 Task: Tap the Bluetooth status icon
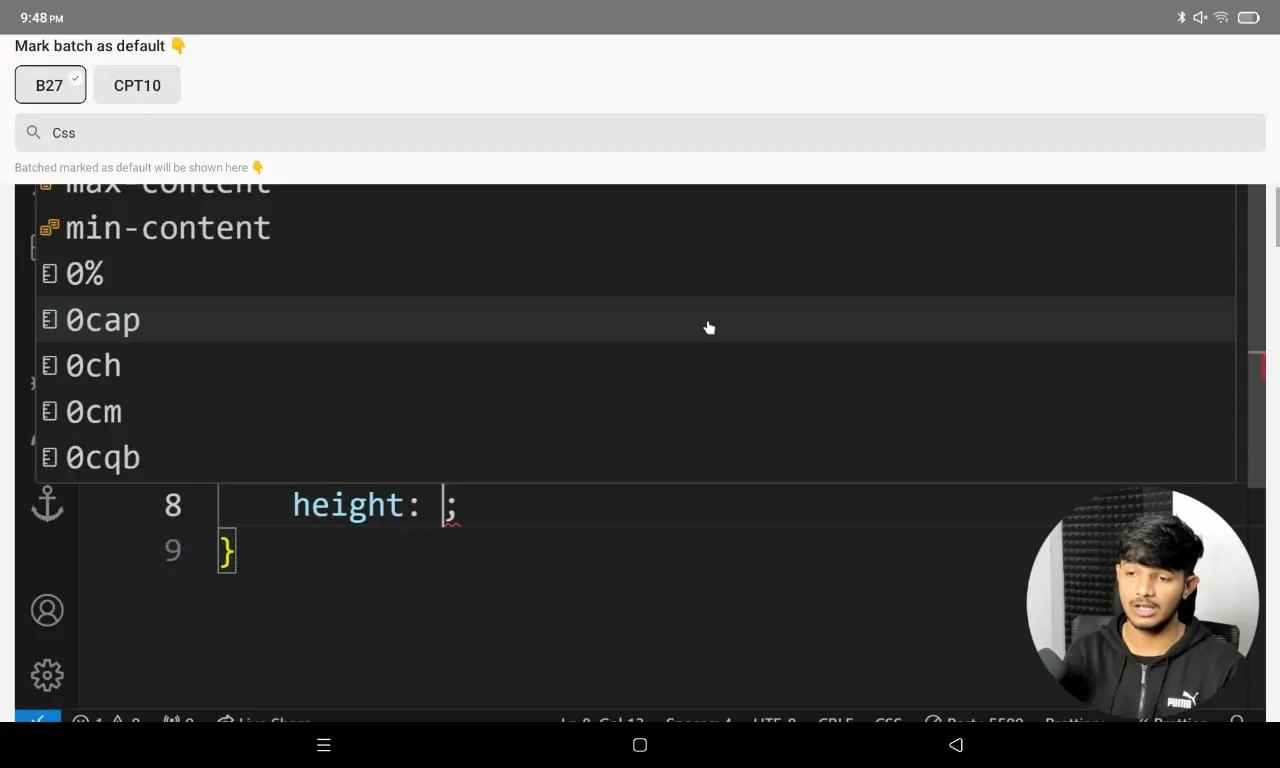click(x=1181, y=17)
